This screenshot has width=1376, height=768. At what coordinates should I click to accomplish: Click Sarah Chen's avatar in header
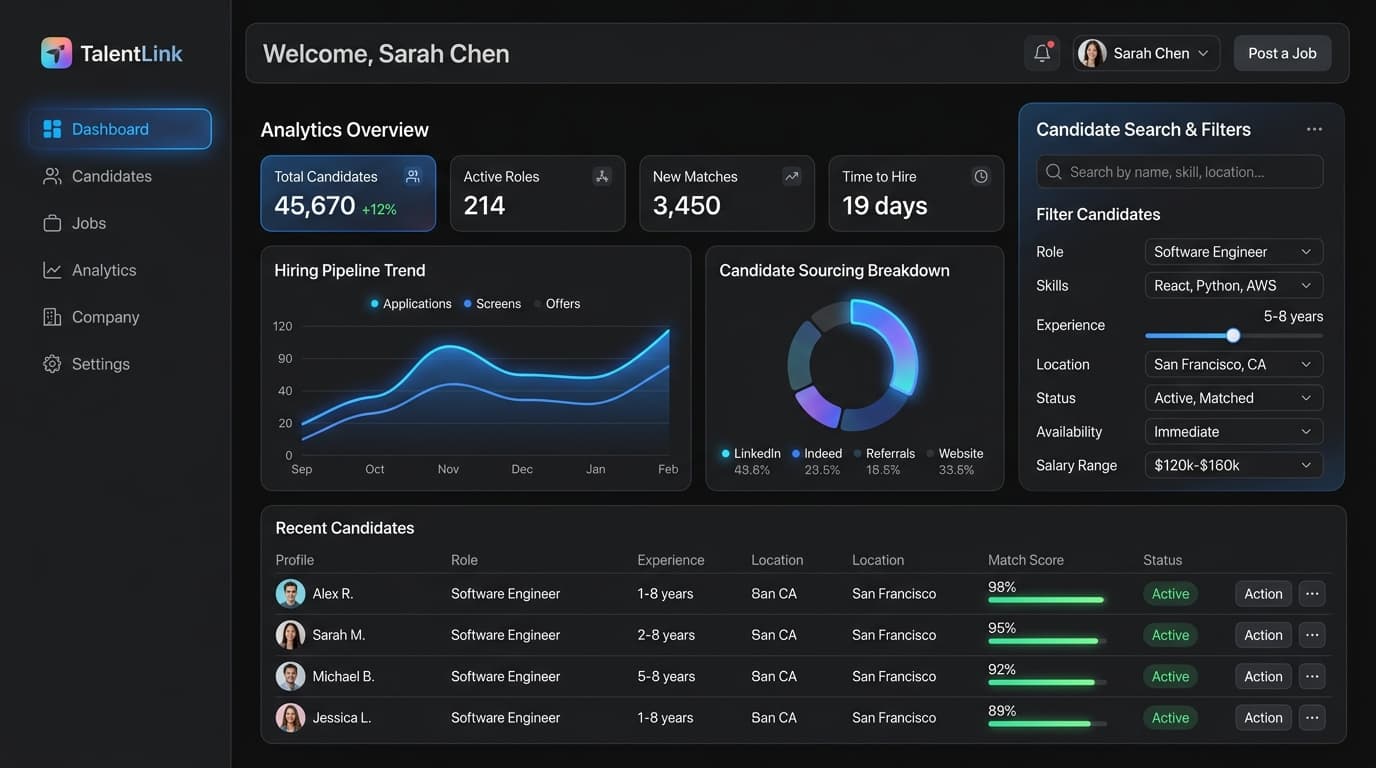[x=1092, y=53]
